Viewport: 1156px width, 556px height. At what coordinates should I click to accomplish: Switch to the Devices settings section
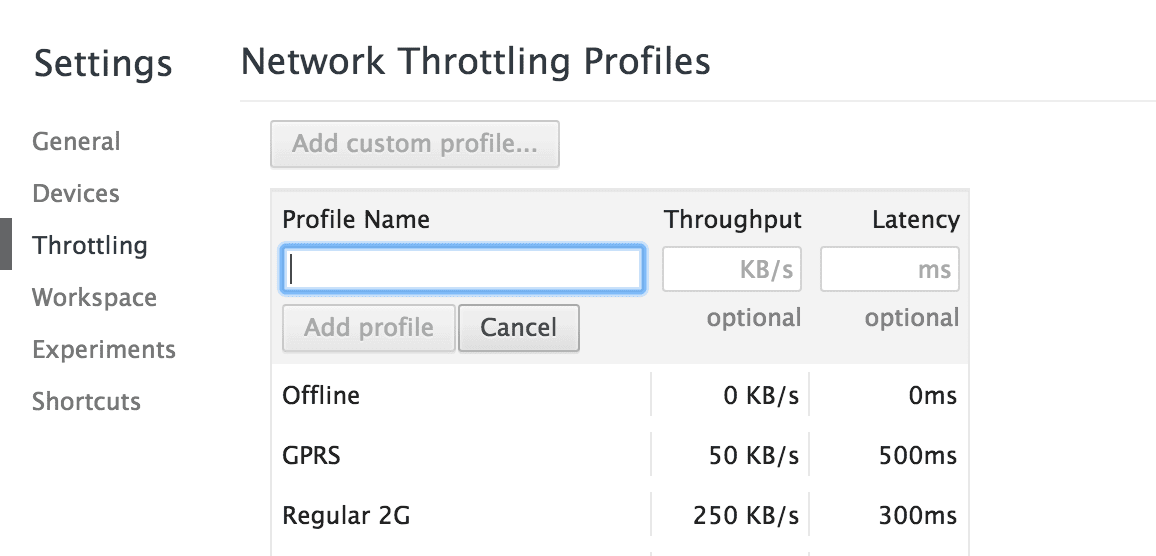point(76,194)
